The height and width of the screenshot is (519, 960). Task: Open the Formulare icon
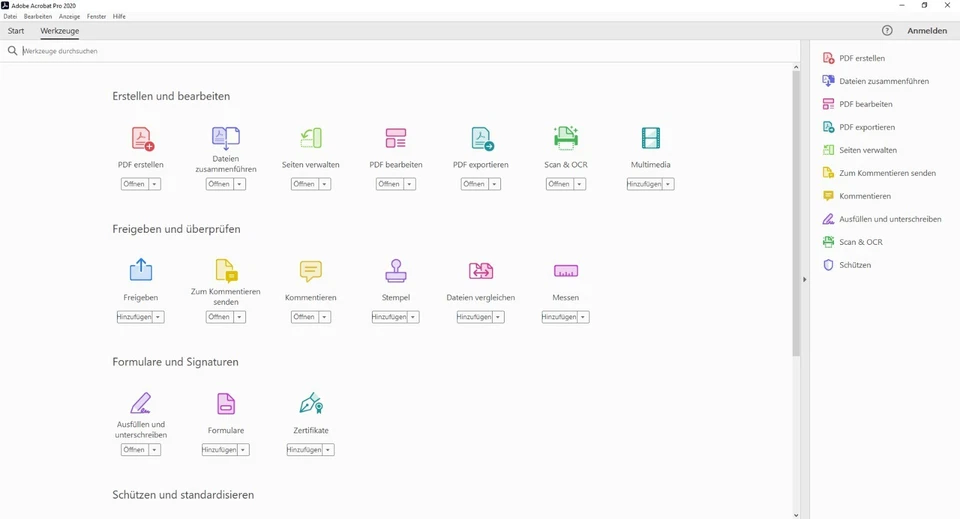click(x=226, y=404)
